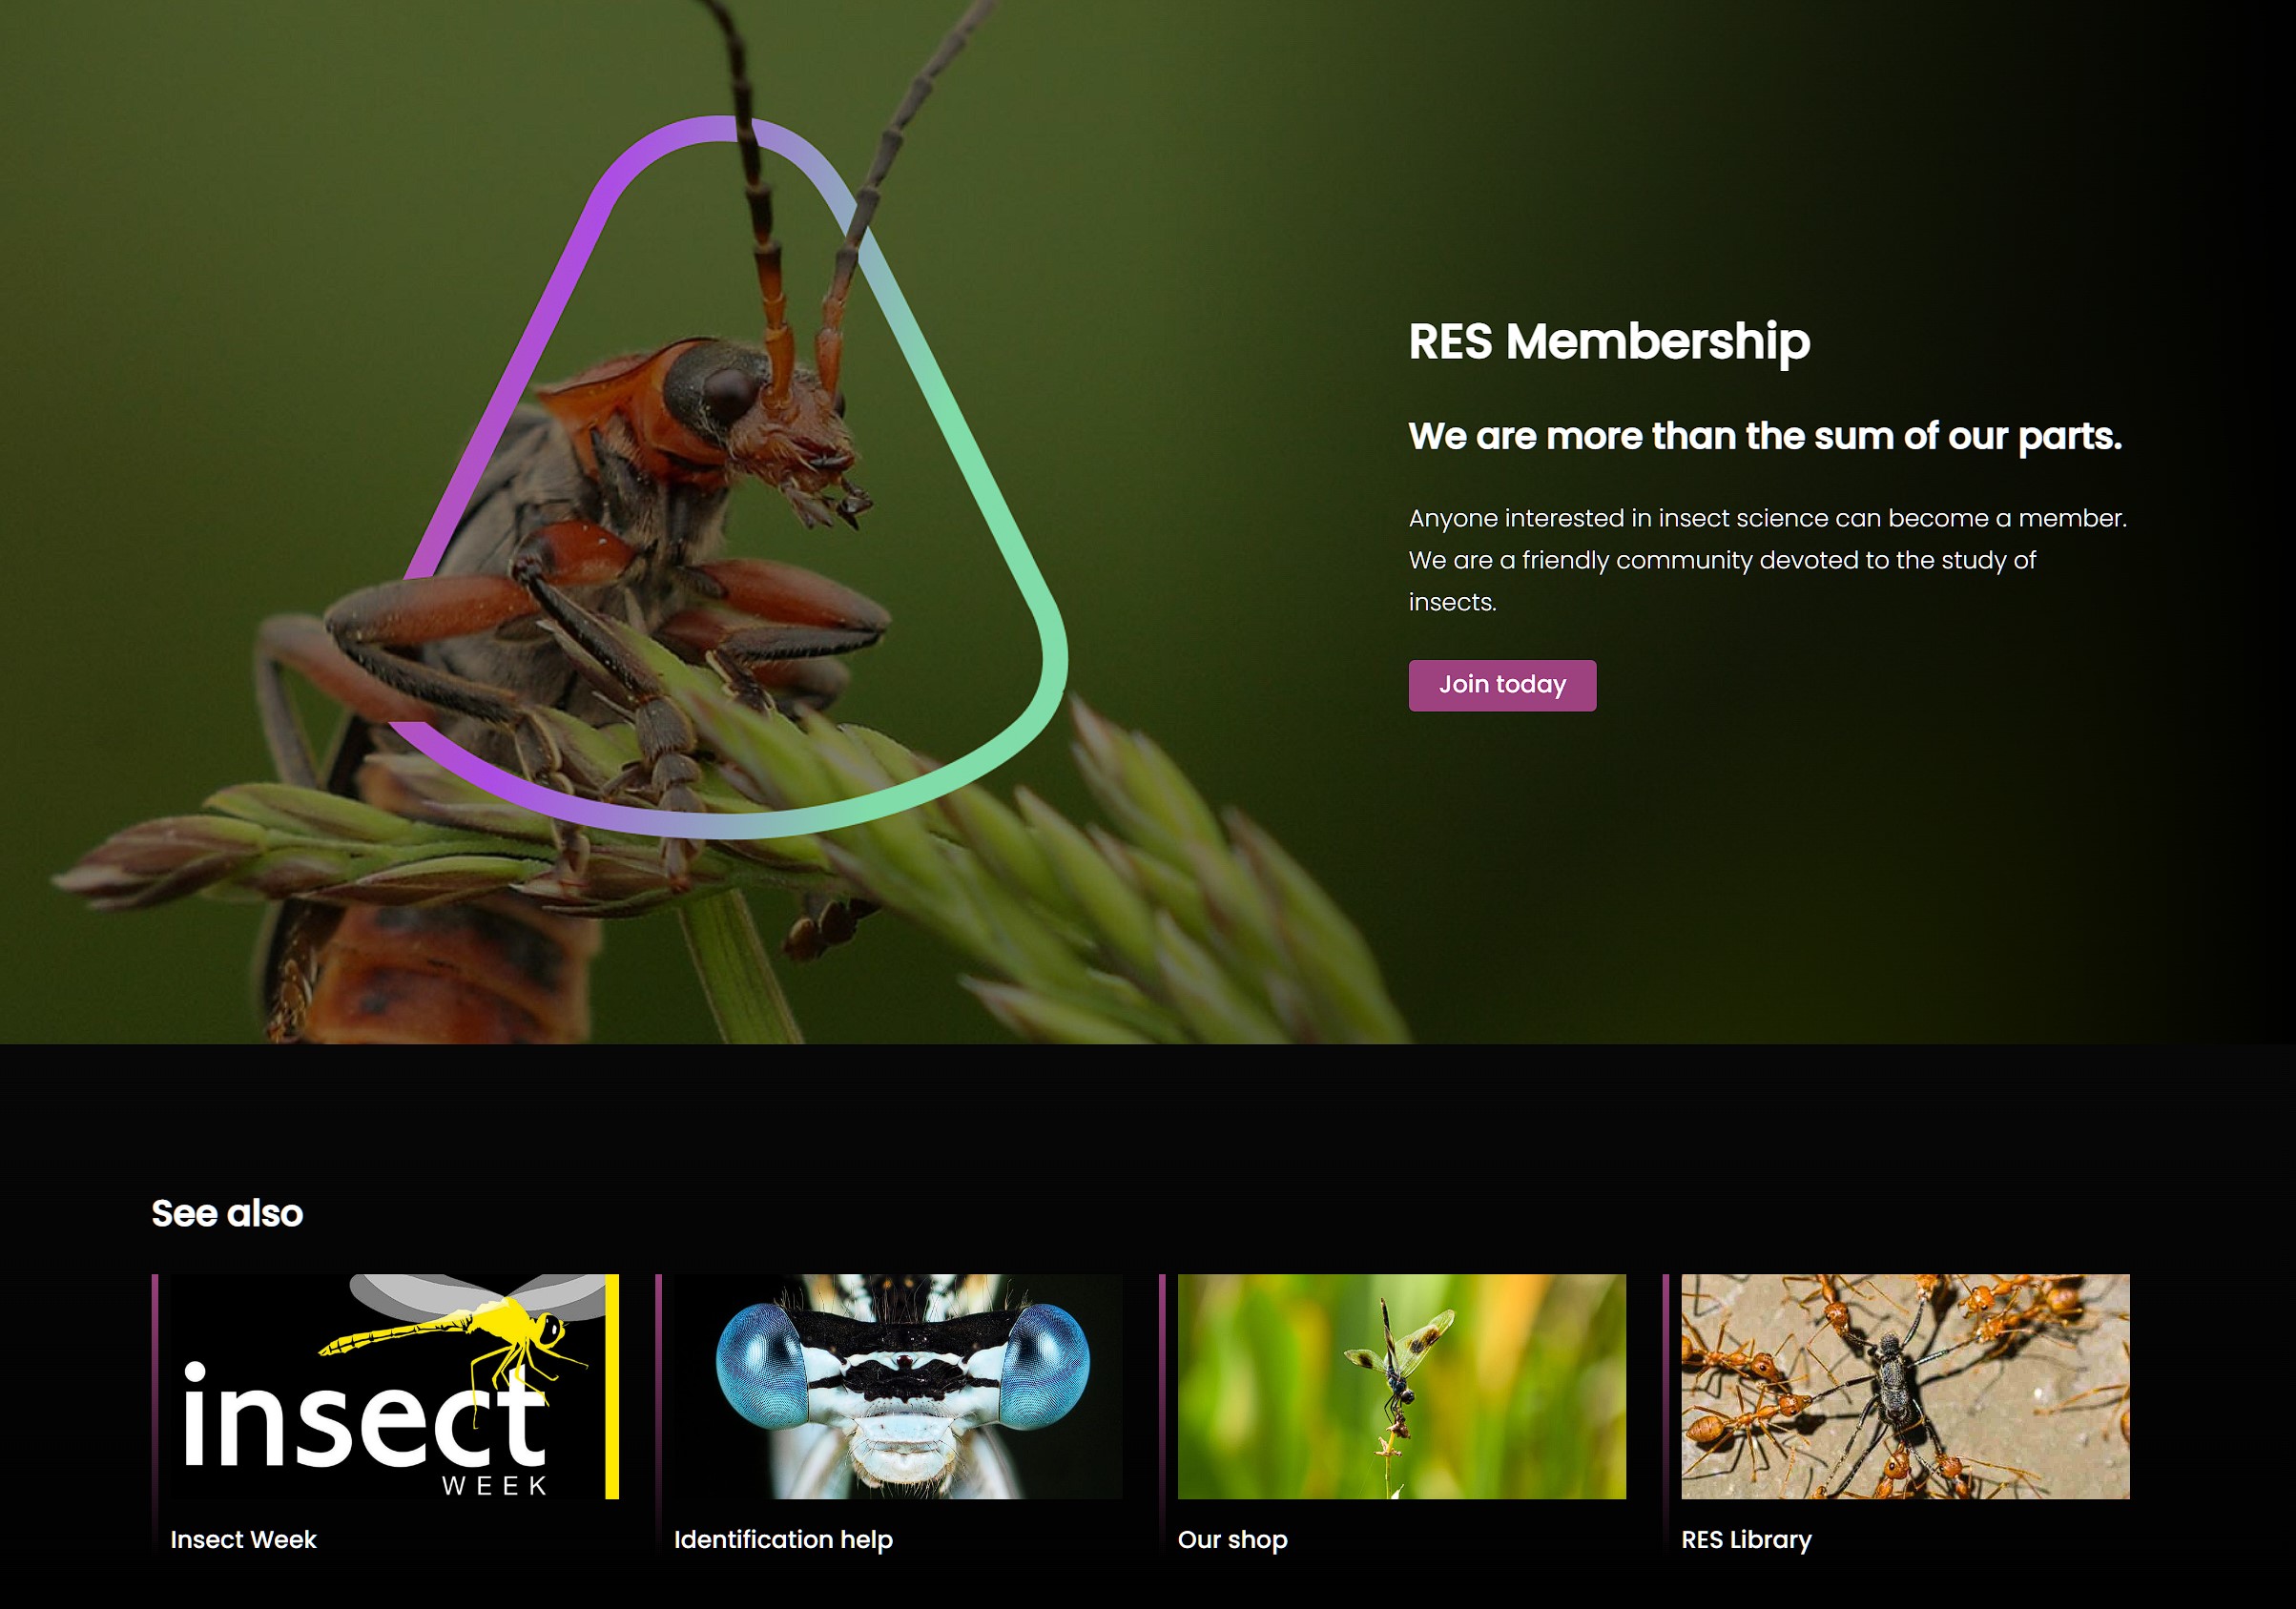Open the Our shop dragonfly thumbnail
This screenshot has height=1609, width=2296.
[x=1402, y=1386]
